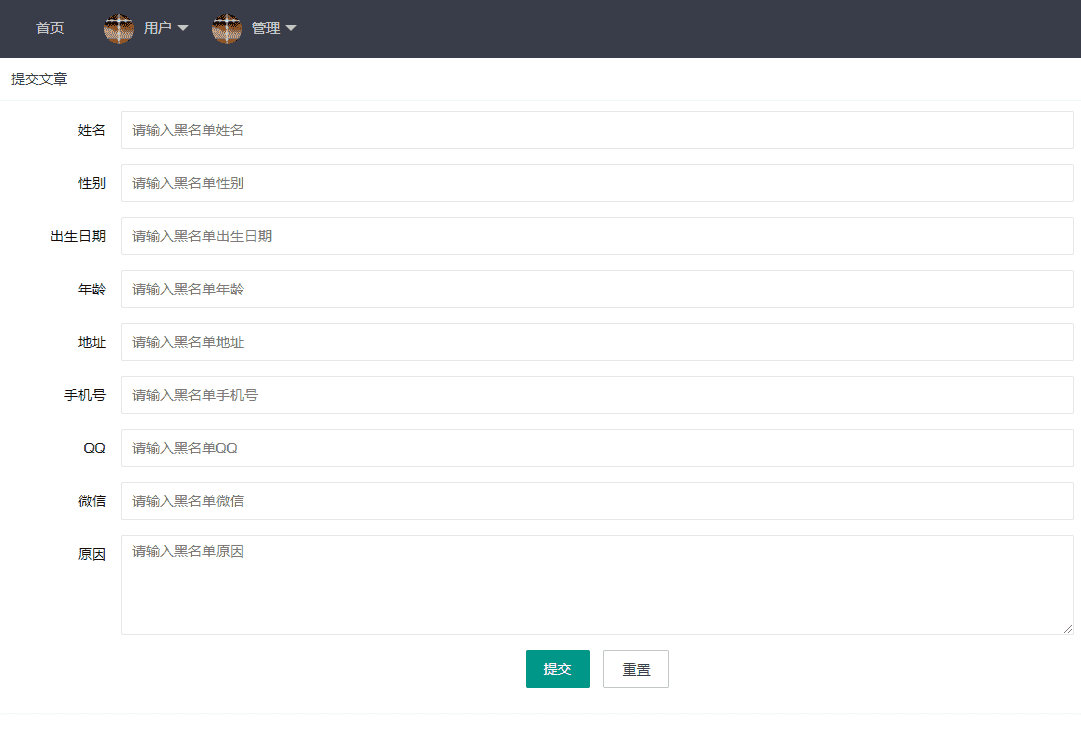Focus the 姓名 input field
This screenshot has width=1081, height=731.
tap(597, 130)
